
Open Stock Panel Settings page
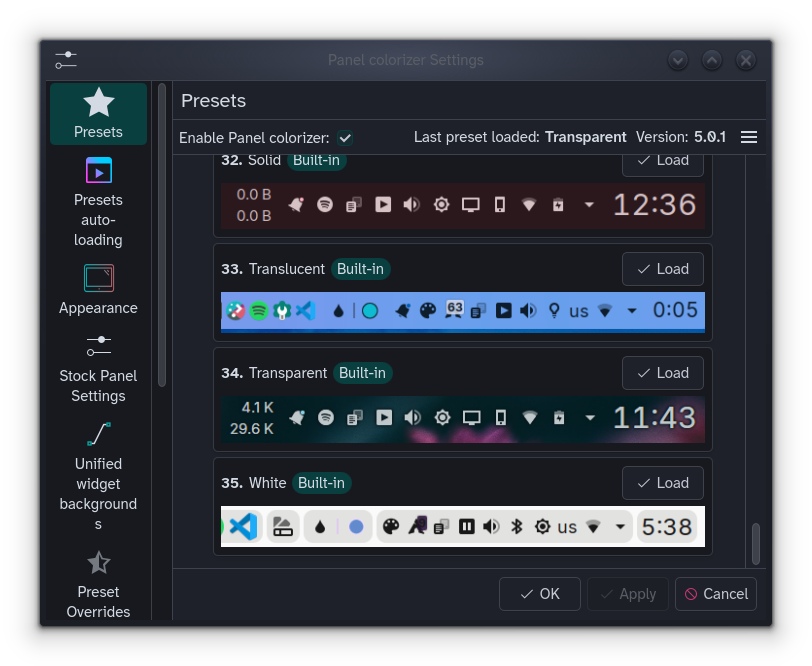pyautogui.click(x=98, y=367)
